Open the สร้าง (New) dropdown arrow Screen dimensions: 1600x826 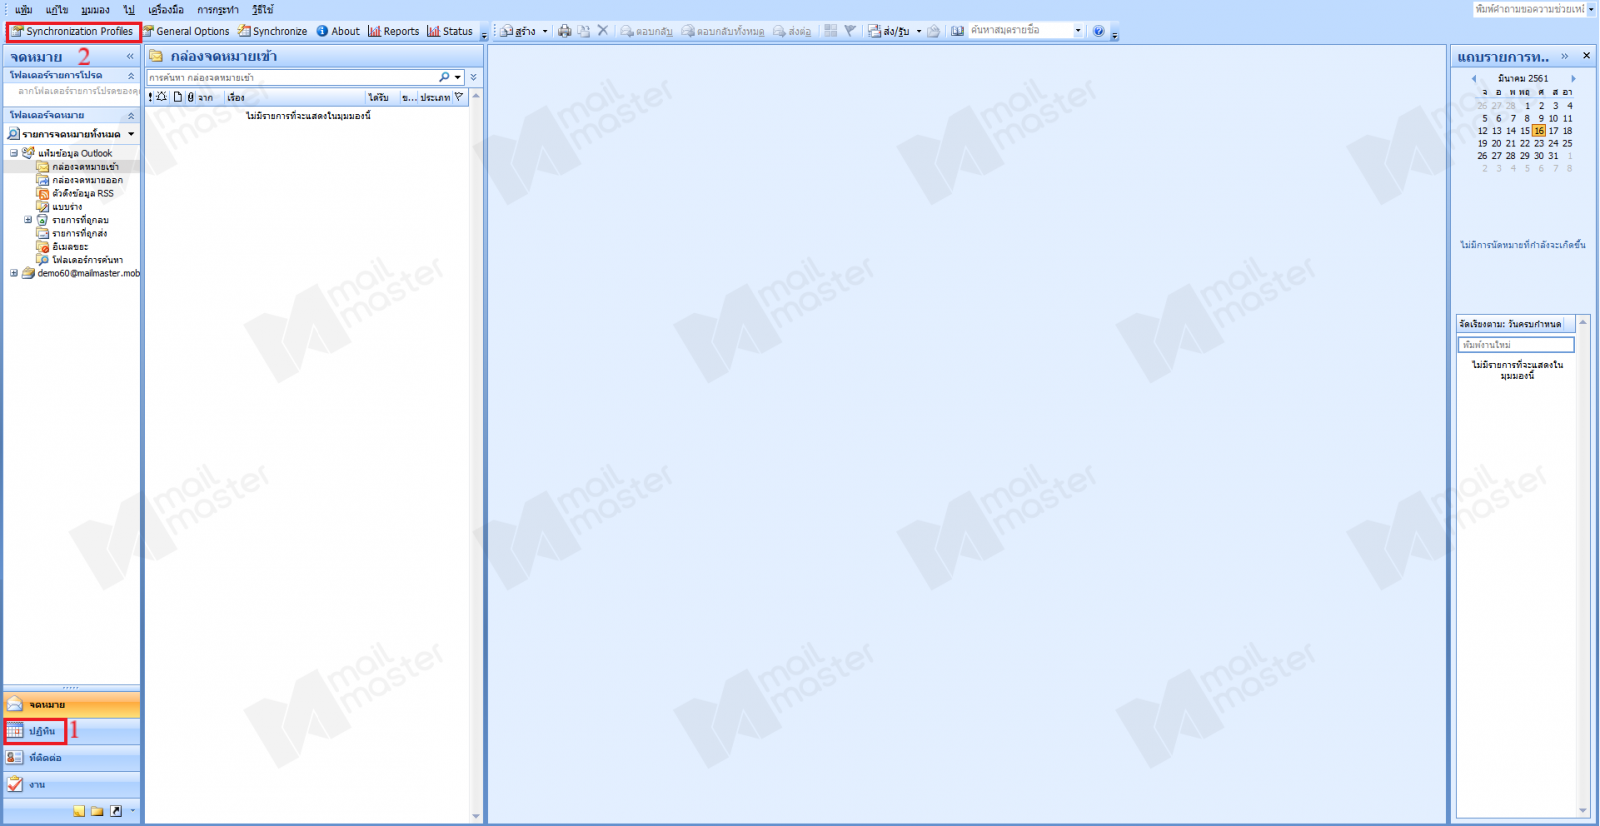(545, 31)
